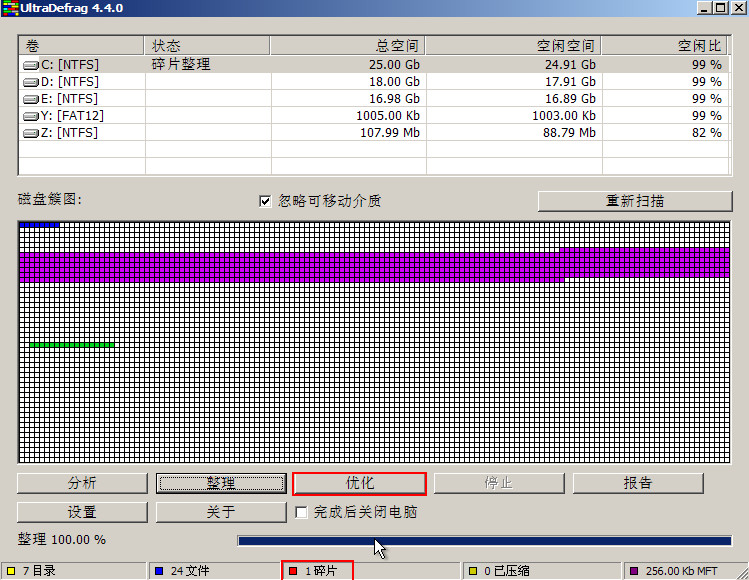Screen dimensions: 749x580
Task: Click the drive icon for volume Y:
Action: click(31, 116)
